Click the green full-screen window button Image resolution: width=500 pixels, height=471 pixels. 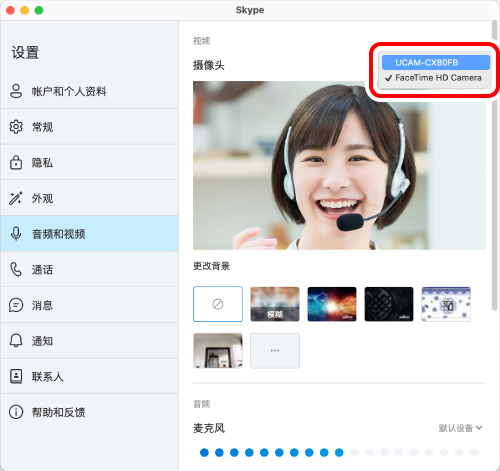coord(39,10)
